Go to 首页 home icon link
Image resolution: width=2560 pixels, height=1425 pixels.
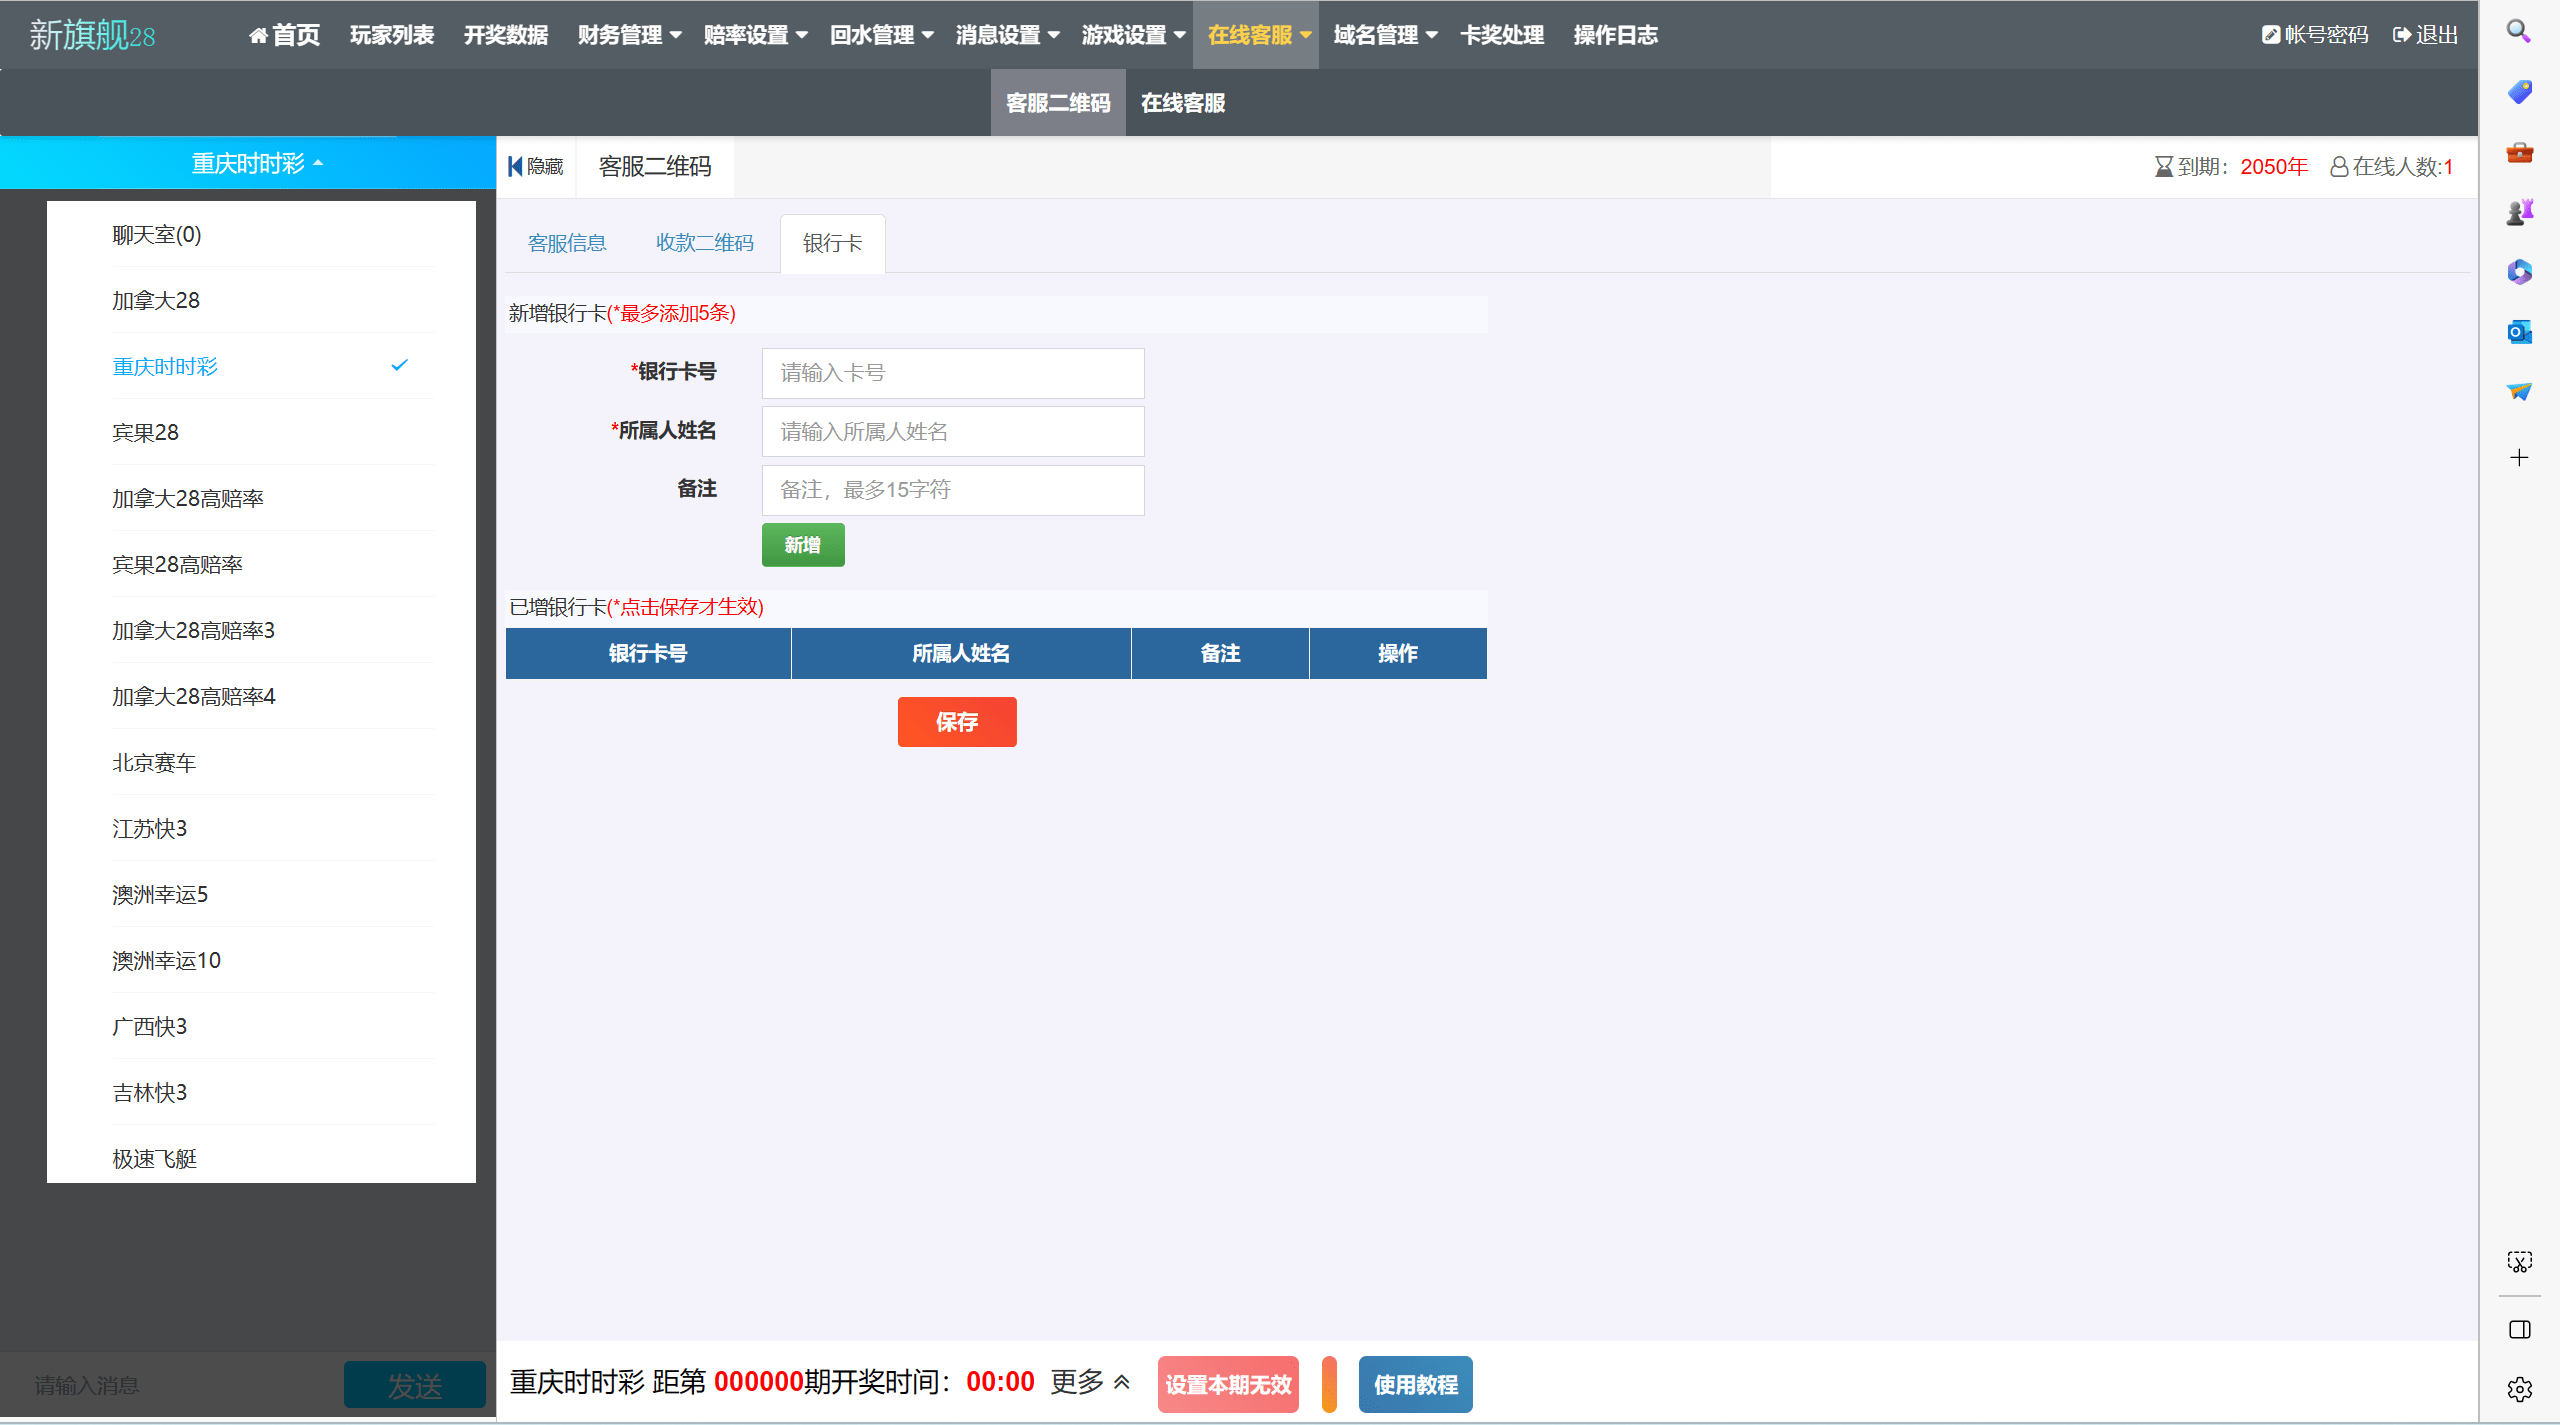284,35
